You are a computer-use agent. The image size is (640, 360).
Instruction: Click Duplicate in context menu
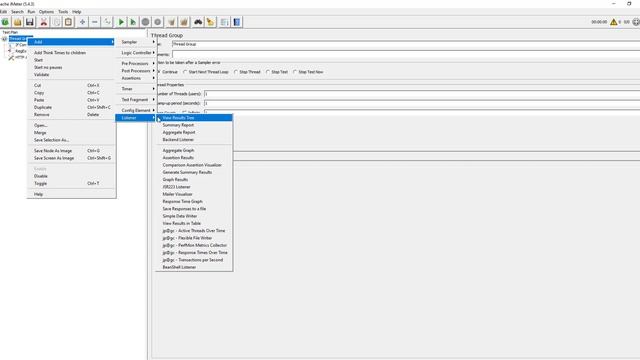click(71, 107)
